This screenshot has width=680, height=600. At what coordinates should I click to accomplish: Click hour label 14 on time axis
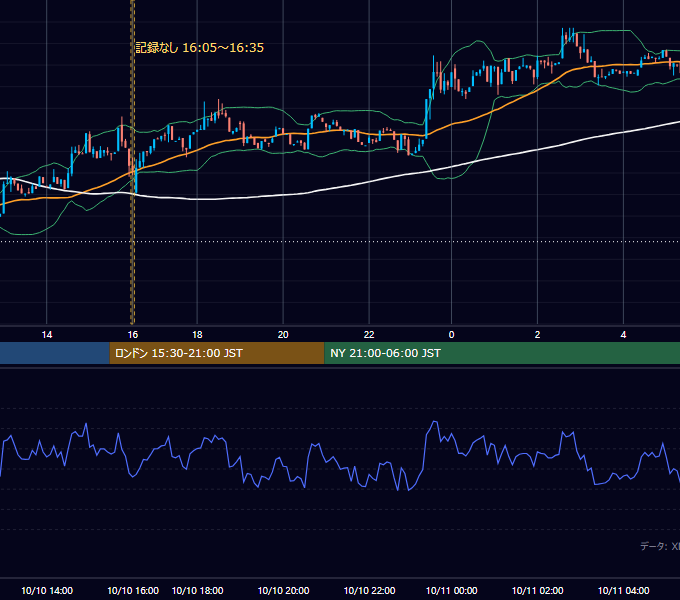pos(47,335)
